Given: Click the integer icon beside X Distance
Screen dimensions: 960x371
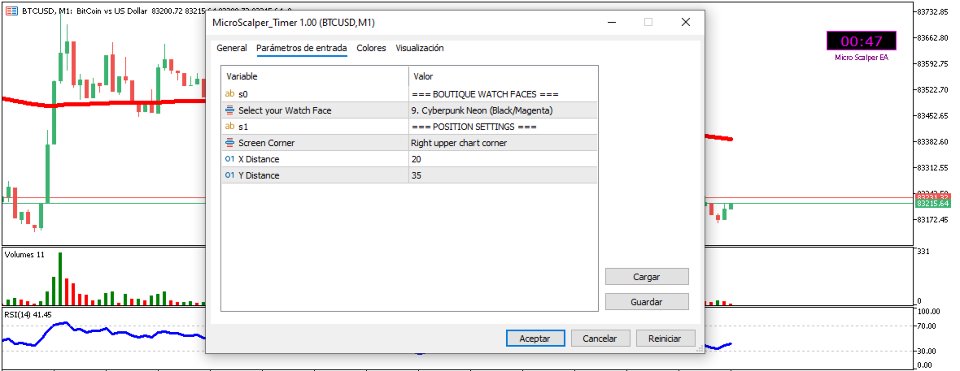Looking at the screenshot, I should pos(230,159).
